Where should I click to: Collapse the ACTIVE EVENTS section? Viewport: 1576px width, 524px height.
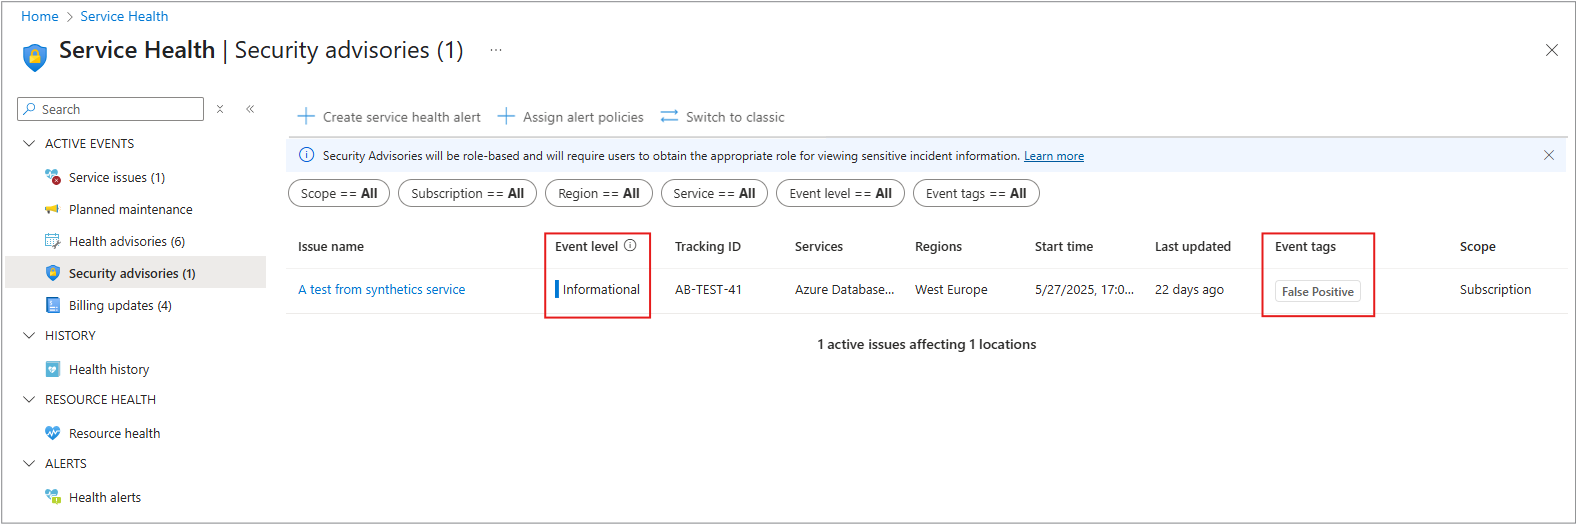[x=29, y=143]
